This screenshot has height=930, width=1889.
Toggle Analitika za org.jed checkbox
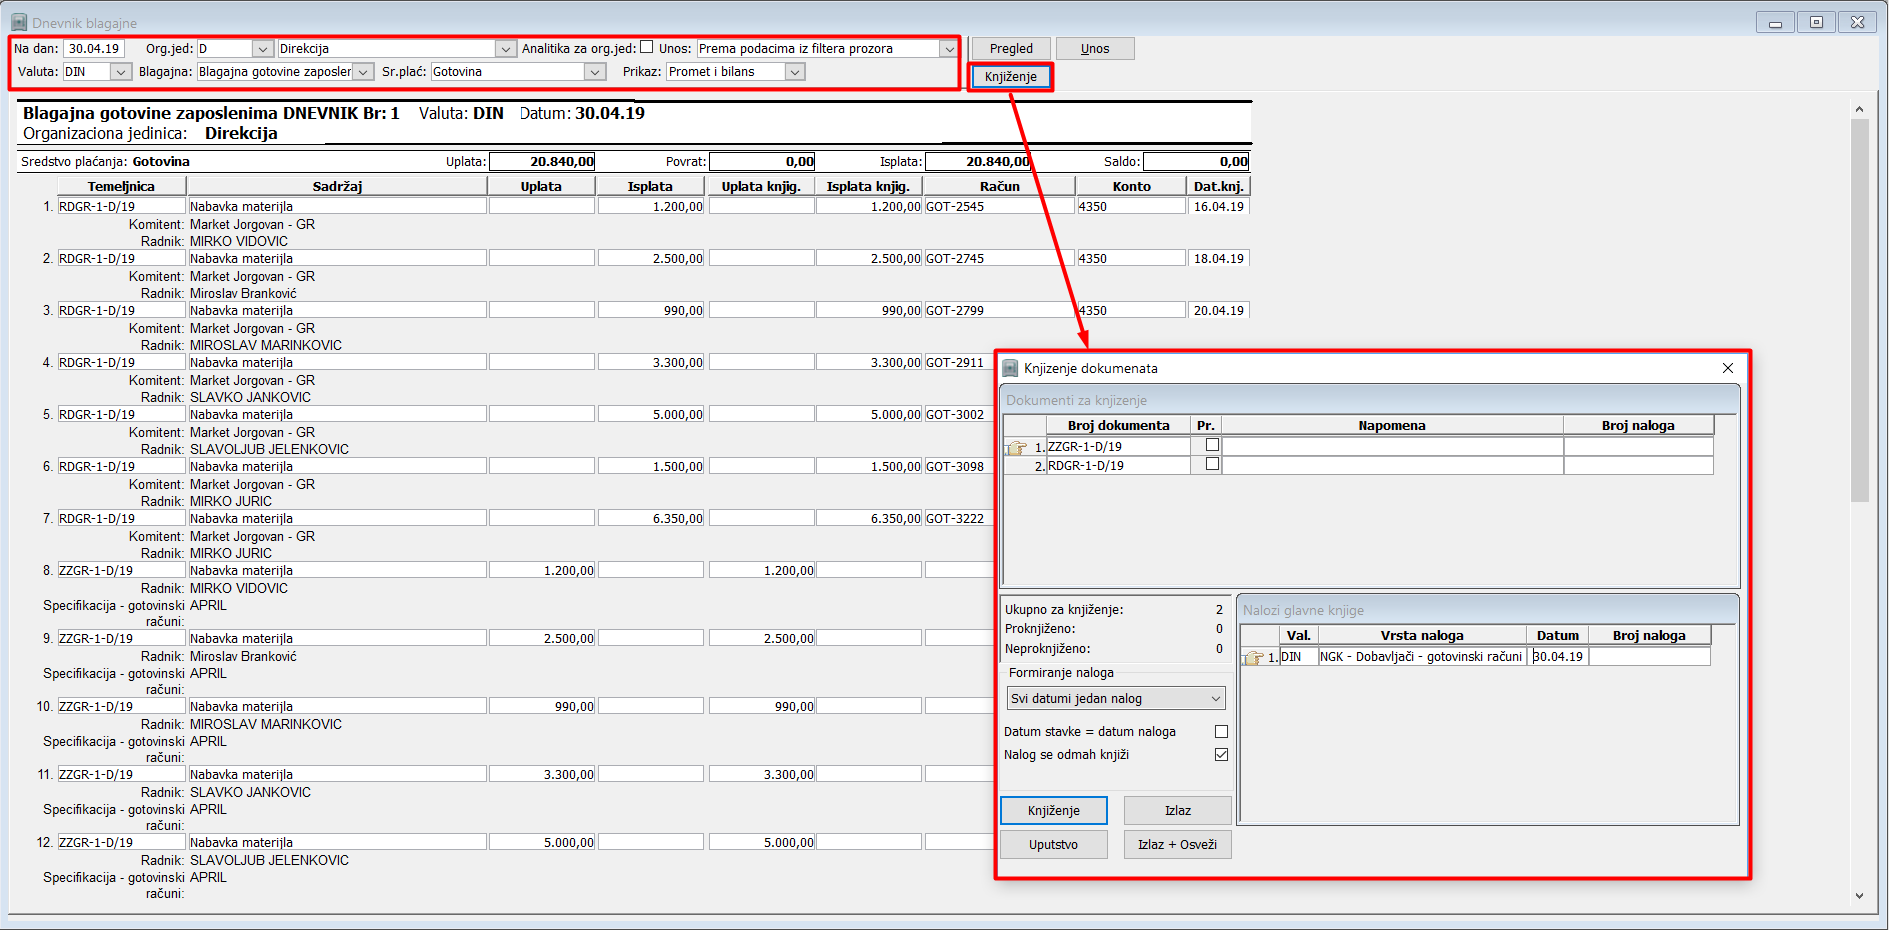[647, 46]
